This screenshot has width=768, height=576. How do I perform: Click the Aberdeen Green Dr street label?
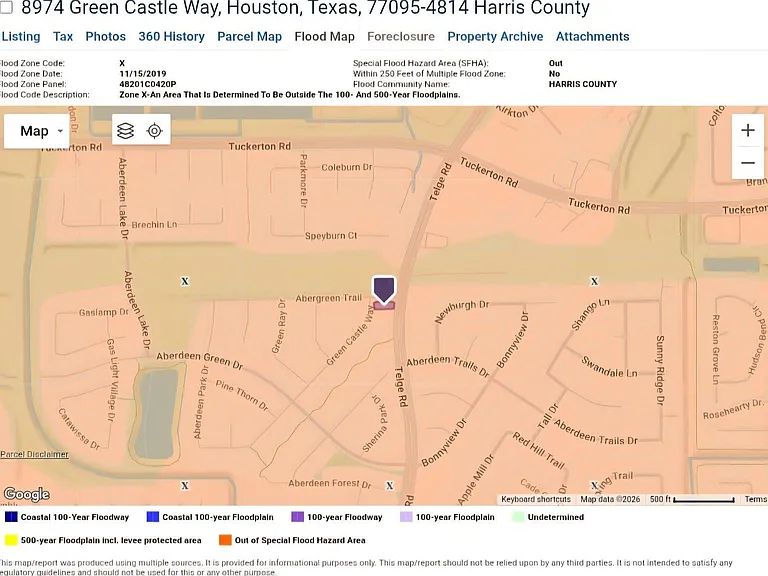click(199, 360)
